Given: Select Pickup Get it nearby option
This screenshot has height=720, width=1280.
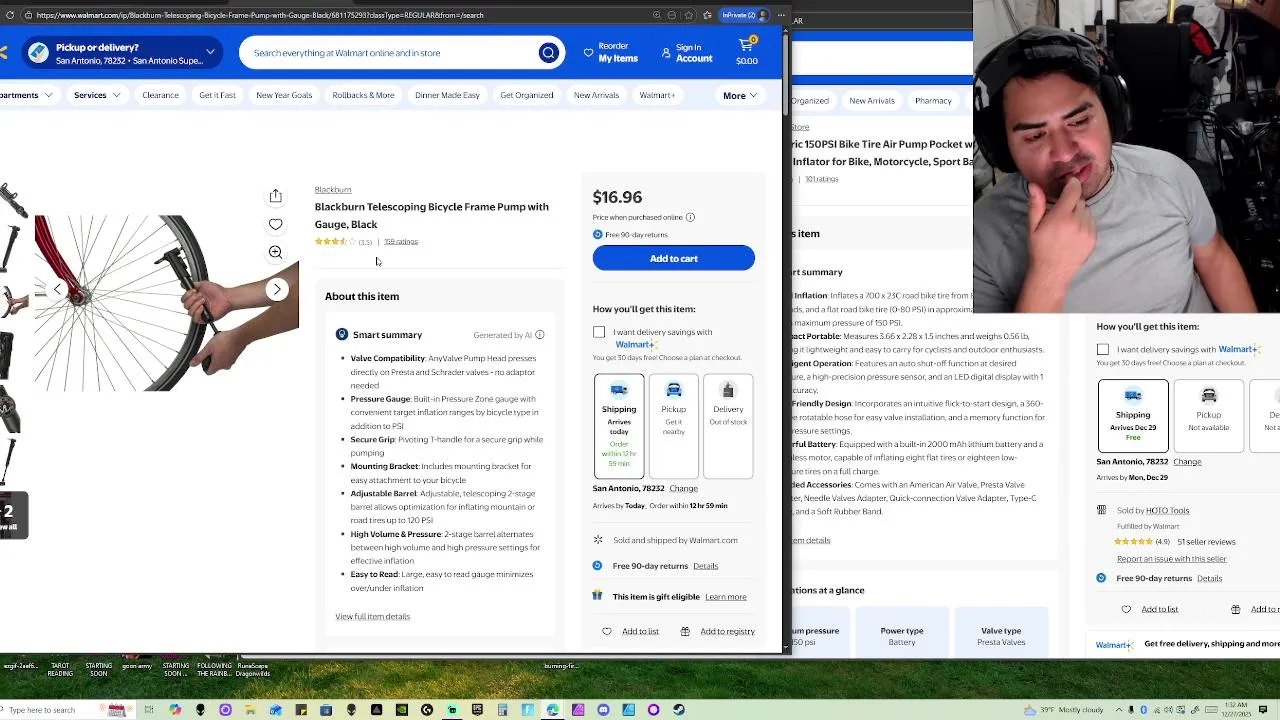Looking at the screenshot, I should (673, 426).
